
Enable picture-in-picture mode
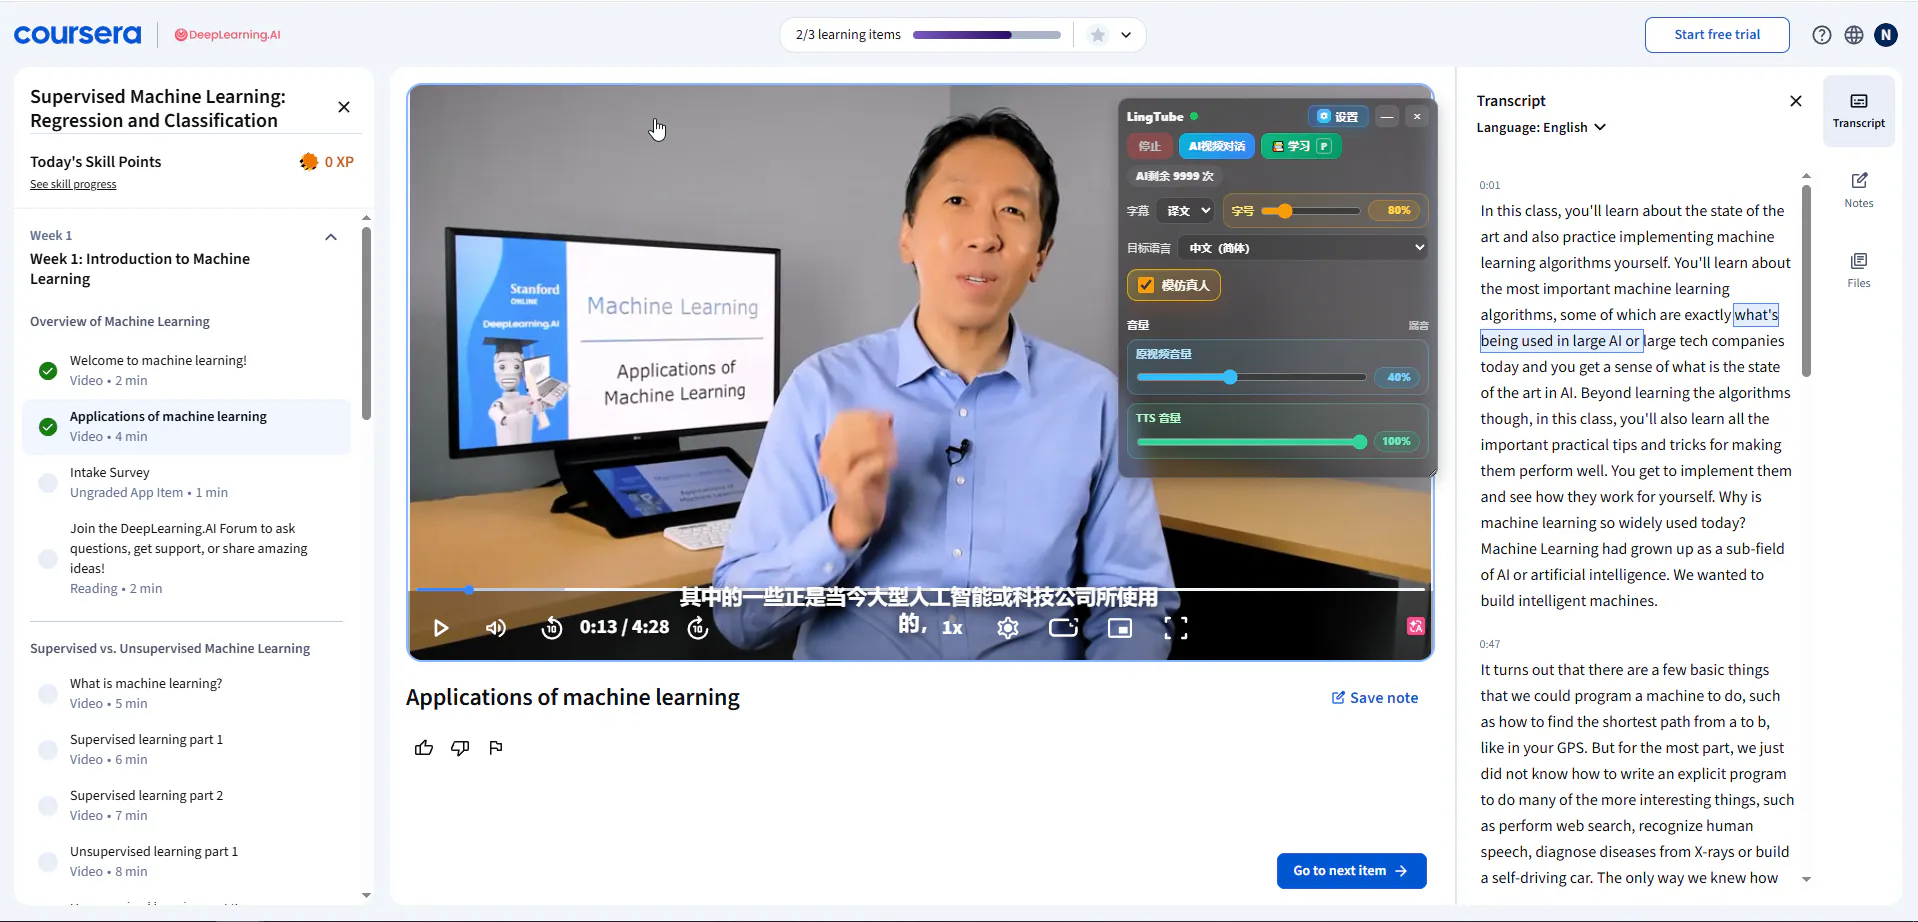point(1120,628)
